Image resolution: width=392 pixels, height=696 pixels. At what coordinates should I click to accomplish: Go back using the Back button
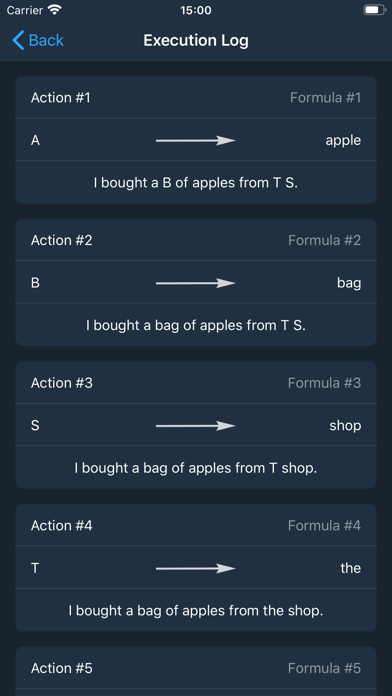point(38,40)
